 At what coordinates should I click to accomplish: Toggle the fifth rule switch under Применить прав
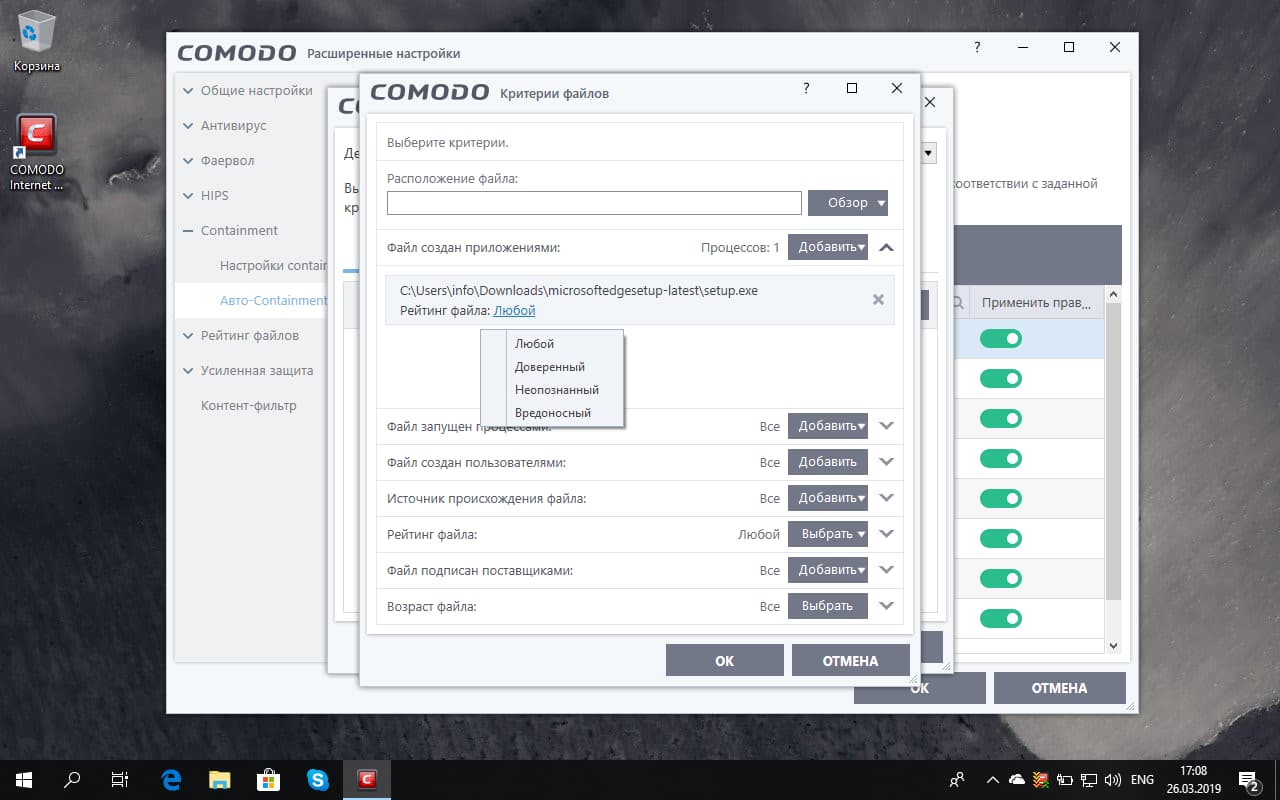pyautogui.click(x=1001, y=499)
